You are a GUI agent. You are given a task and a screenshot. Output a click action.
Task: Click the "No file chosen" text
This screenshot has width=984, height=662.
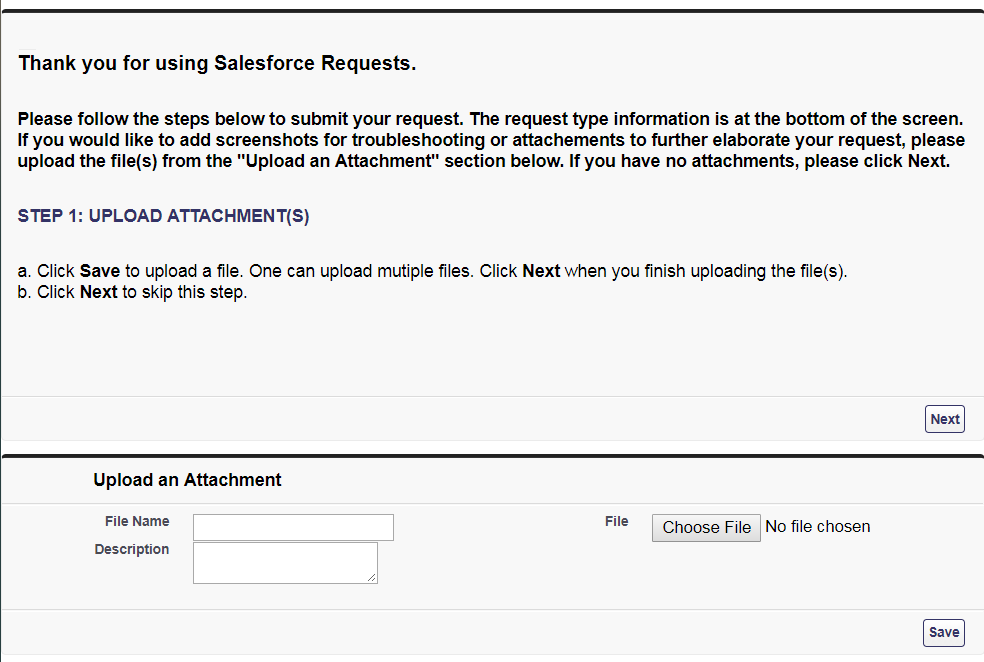pyautogui.click(x=817, y=526)
